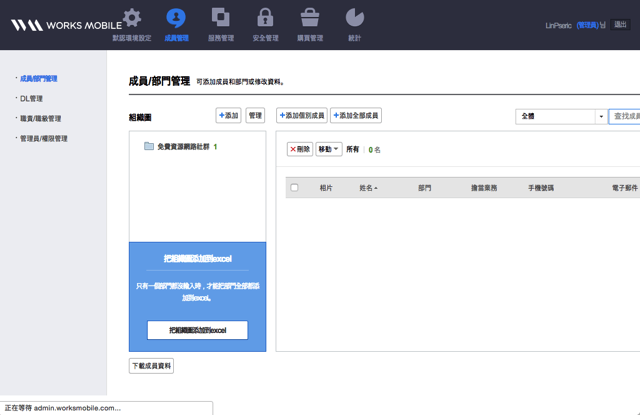Click the 下載成員資料 button

(152, 366)
